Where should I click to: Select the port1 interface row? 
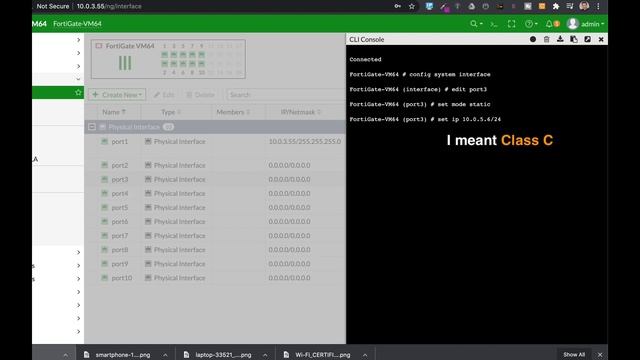(215, 141)
